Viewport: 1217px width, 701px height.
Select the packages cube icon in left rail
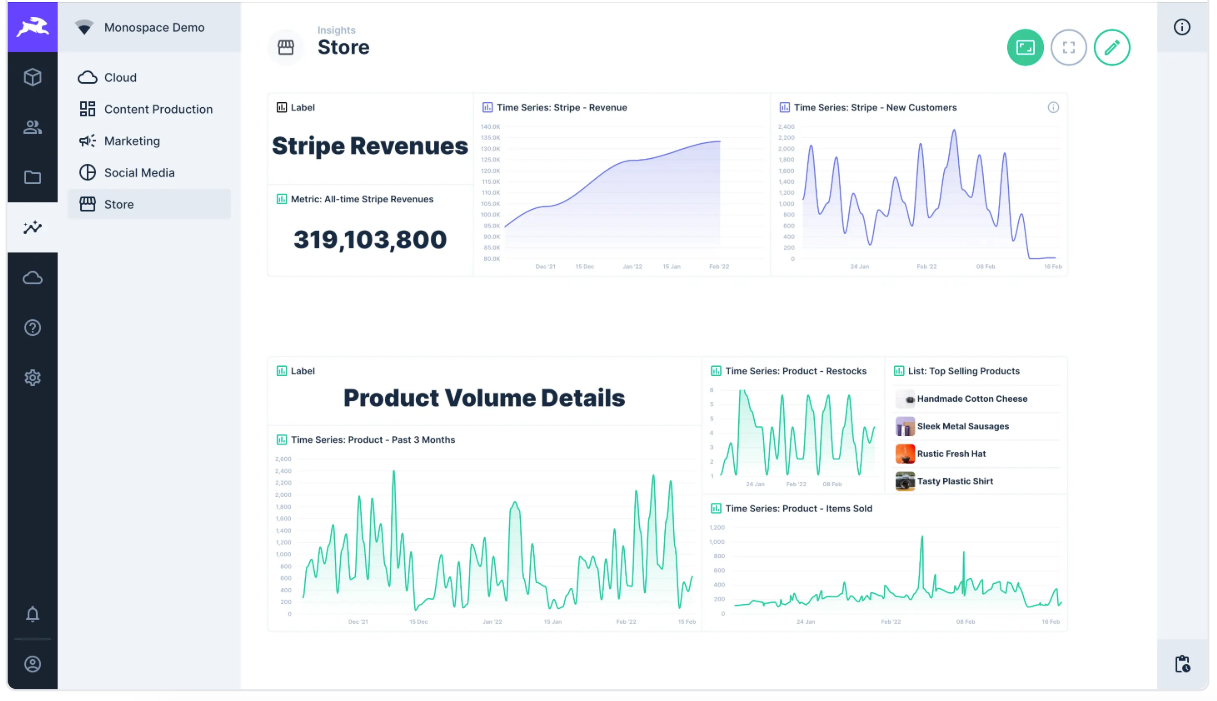(x=32, y=77)
